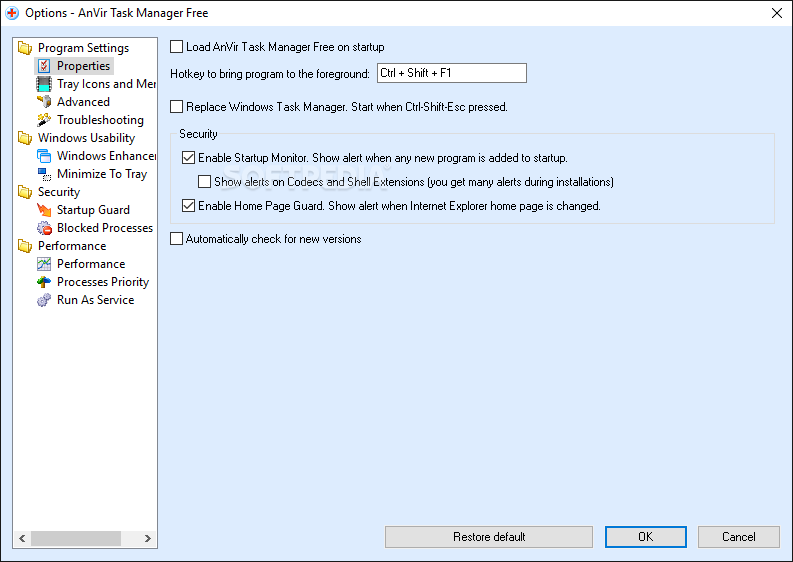The width and height of the screenshot is (793, 562).
Task: Click the Advanced hammer icon
Action: (x=44, y=102)
